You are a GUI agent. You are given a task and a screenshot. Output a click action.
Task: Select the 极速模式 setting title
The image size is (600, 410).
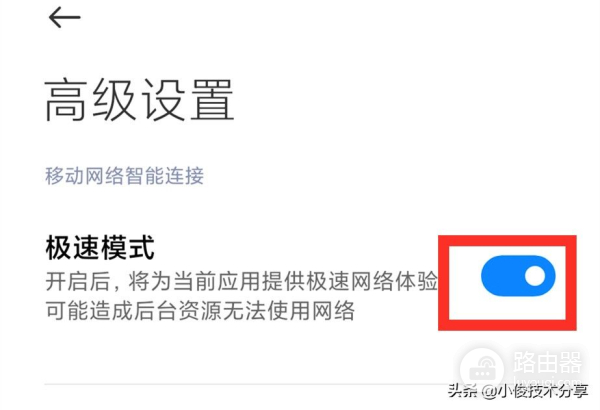point(100,248)
